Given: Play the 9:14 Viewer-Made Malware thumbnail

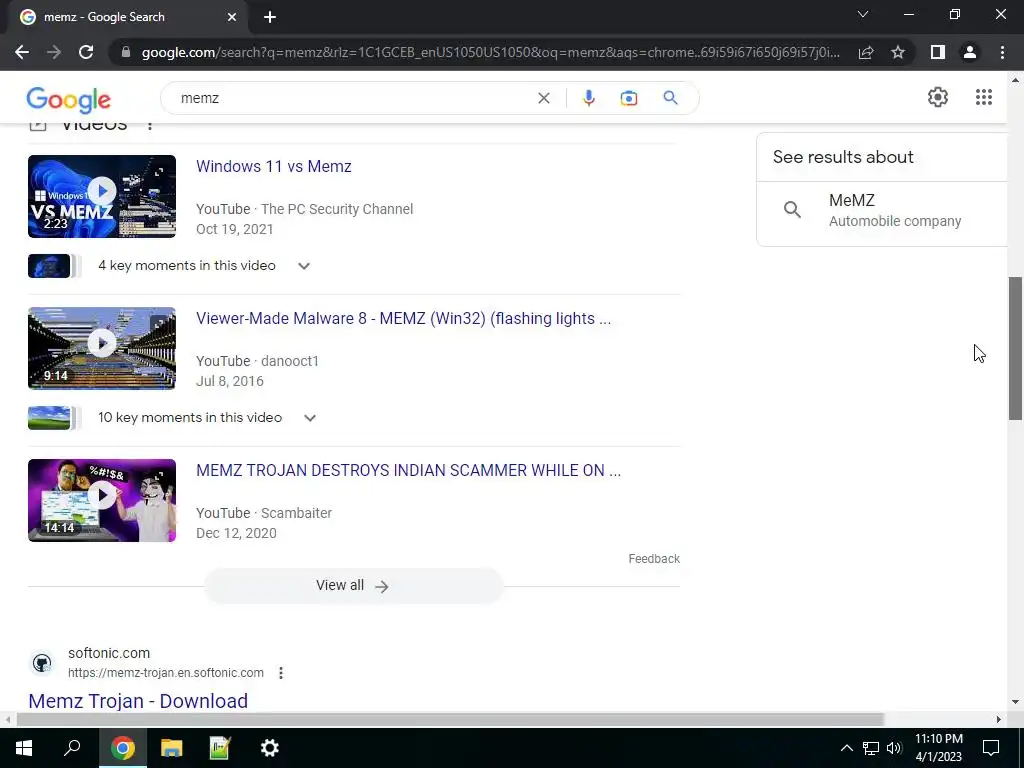Looking at the screenshot, I should [102, 349].
